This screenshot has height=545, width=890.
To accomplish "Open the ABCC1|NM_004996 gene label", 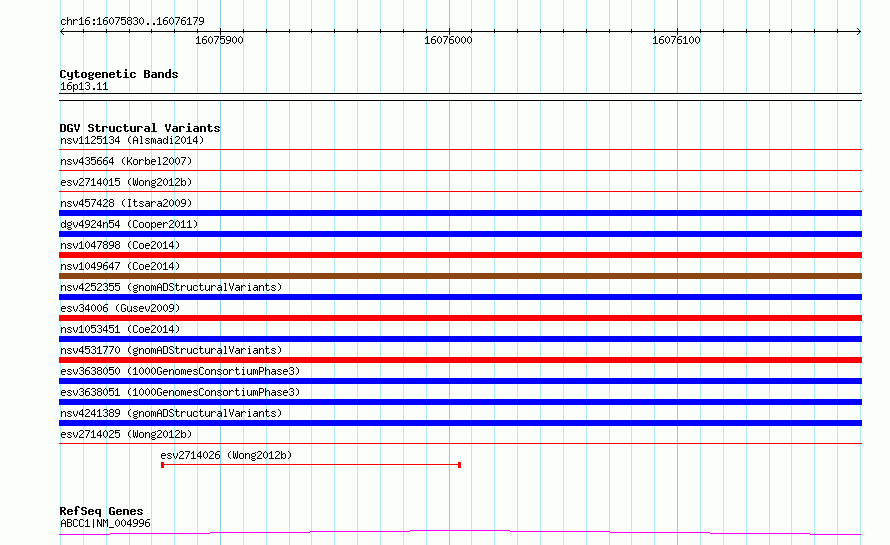I will tap(105, 523).
